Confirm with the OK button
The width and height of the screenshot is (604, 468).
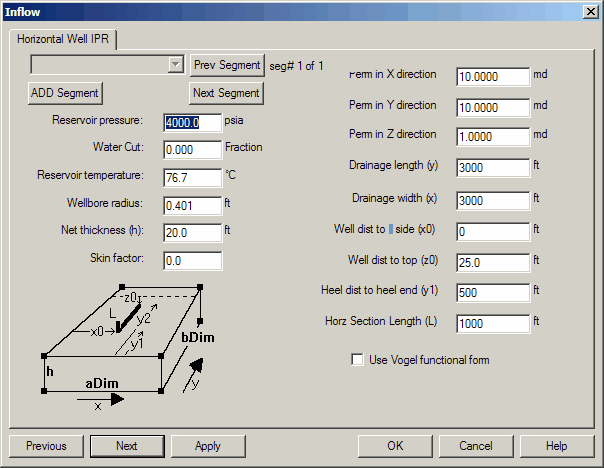[395, 446]
